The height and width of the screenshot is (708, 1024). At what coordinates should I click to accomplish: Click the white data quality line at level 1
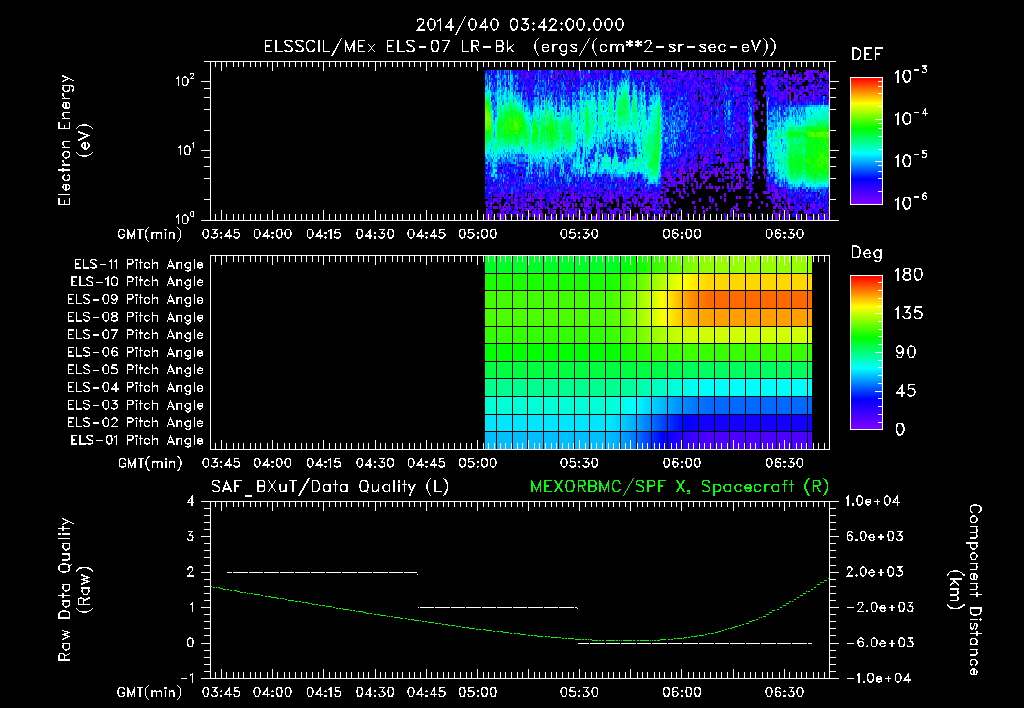point(498,607)
